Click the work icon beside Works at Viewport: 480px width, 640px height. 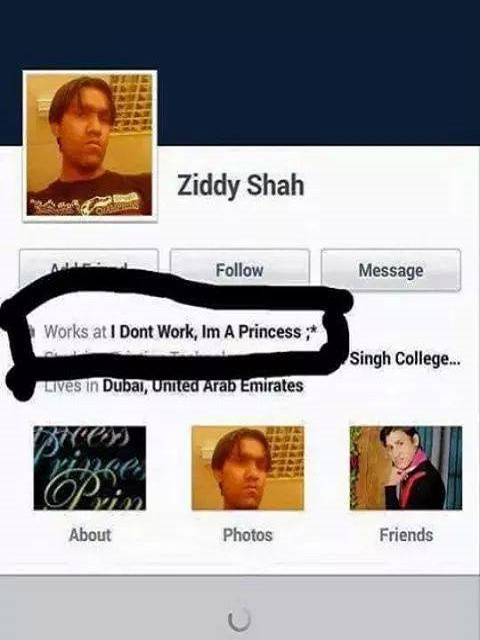pos(30,329)
